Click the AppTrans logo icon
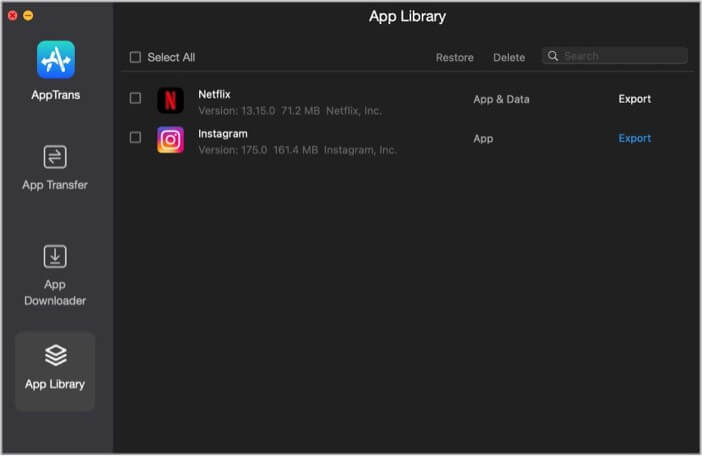 [x=56, y=60]
